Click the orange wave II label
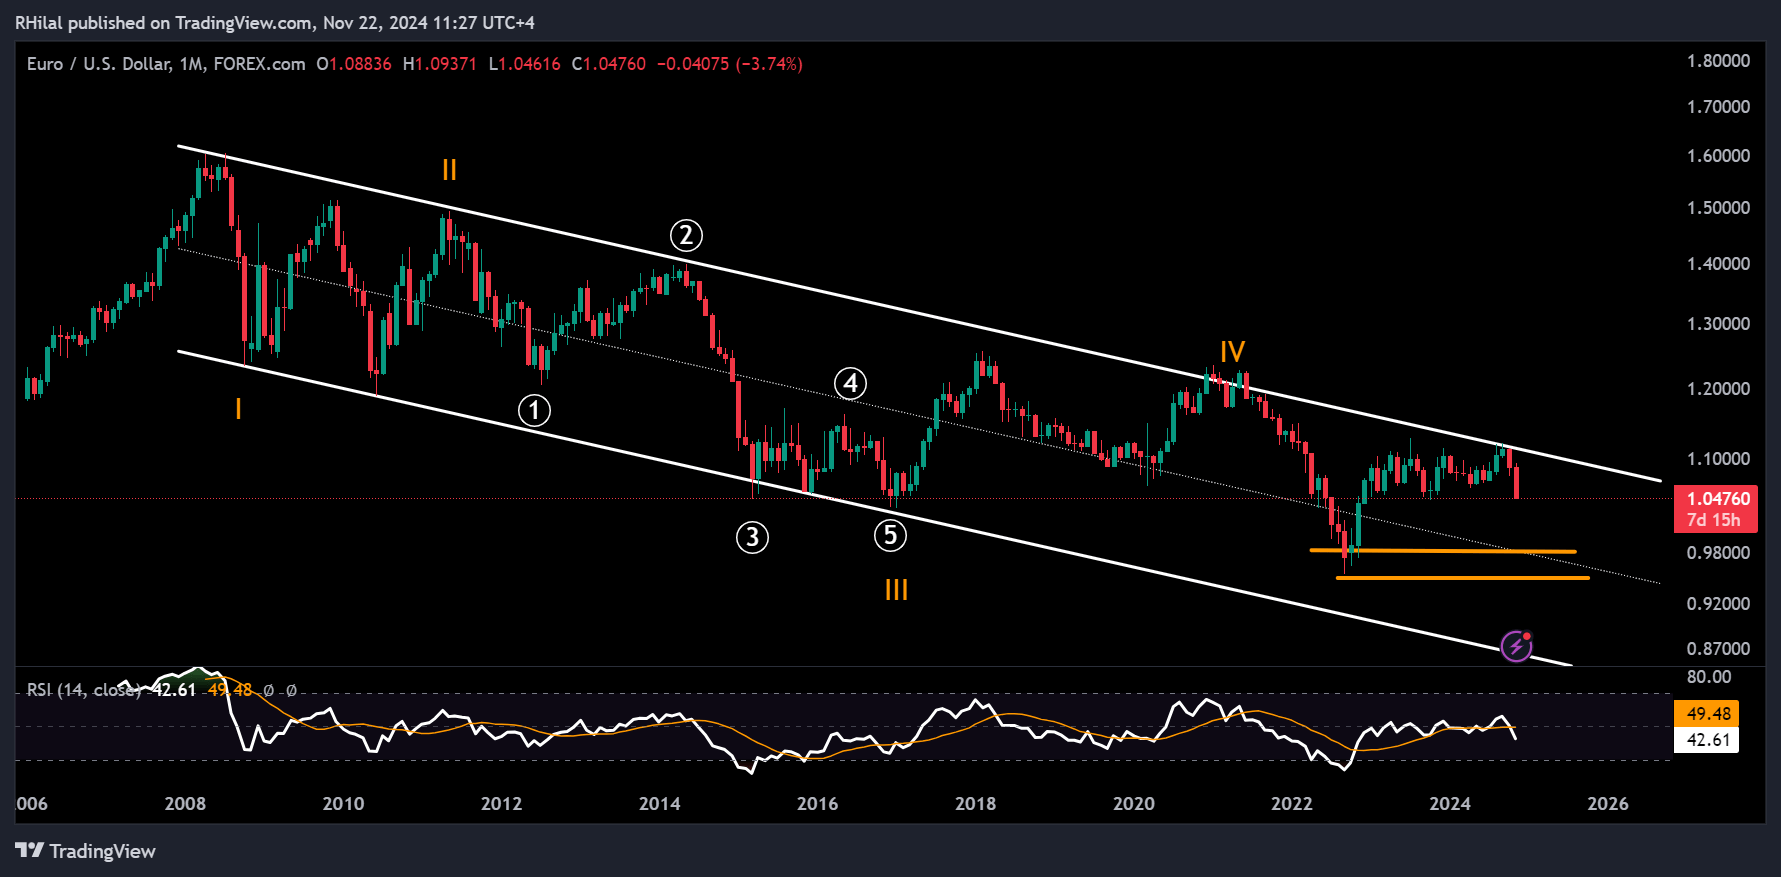Image resolution: width=1781 pixels, height=877 pixels. tap(449, 170)
